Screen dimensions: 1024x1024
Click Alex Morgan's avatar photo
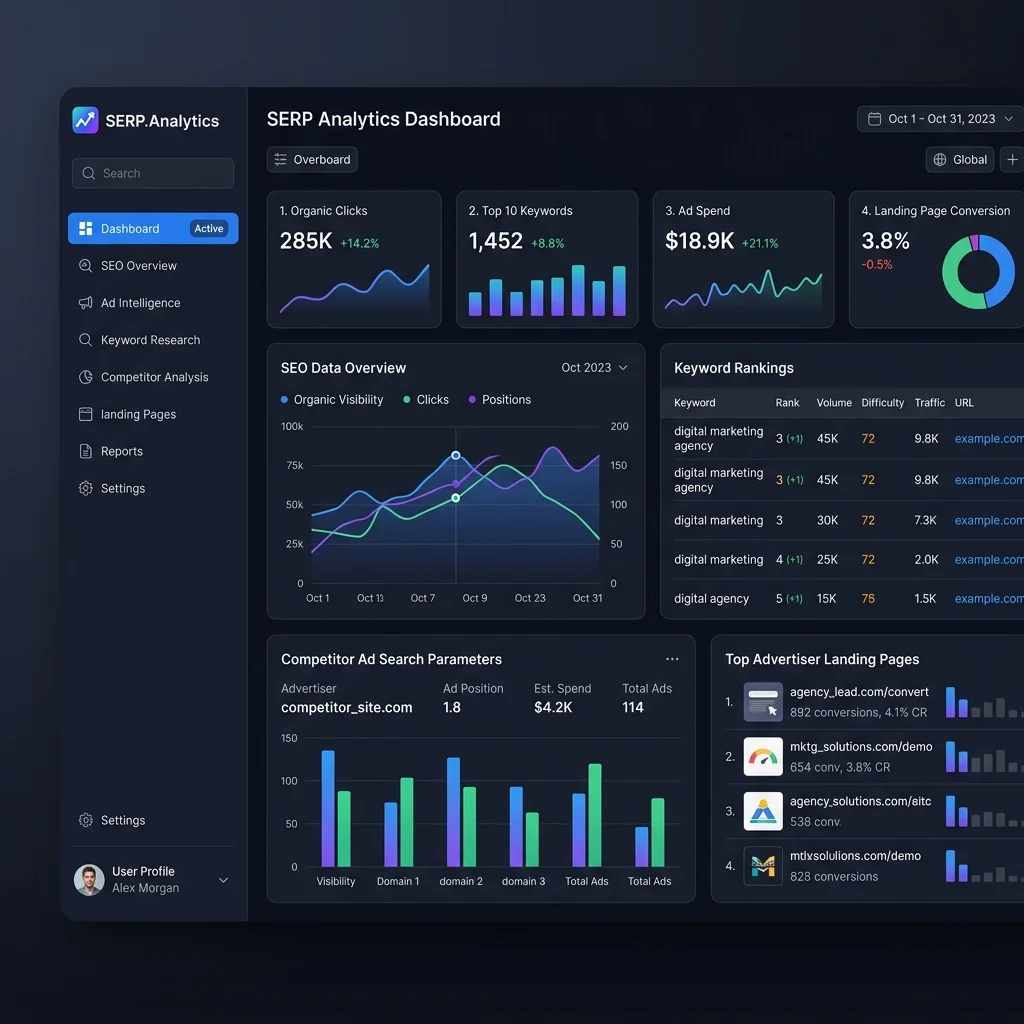pos(89,880)
